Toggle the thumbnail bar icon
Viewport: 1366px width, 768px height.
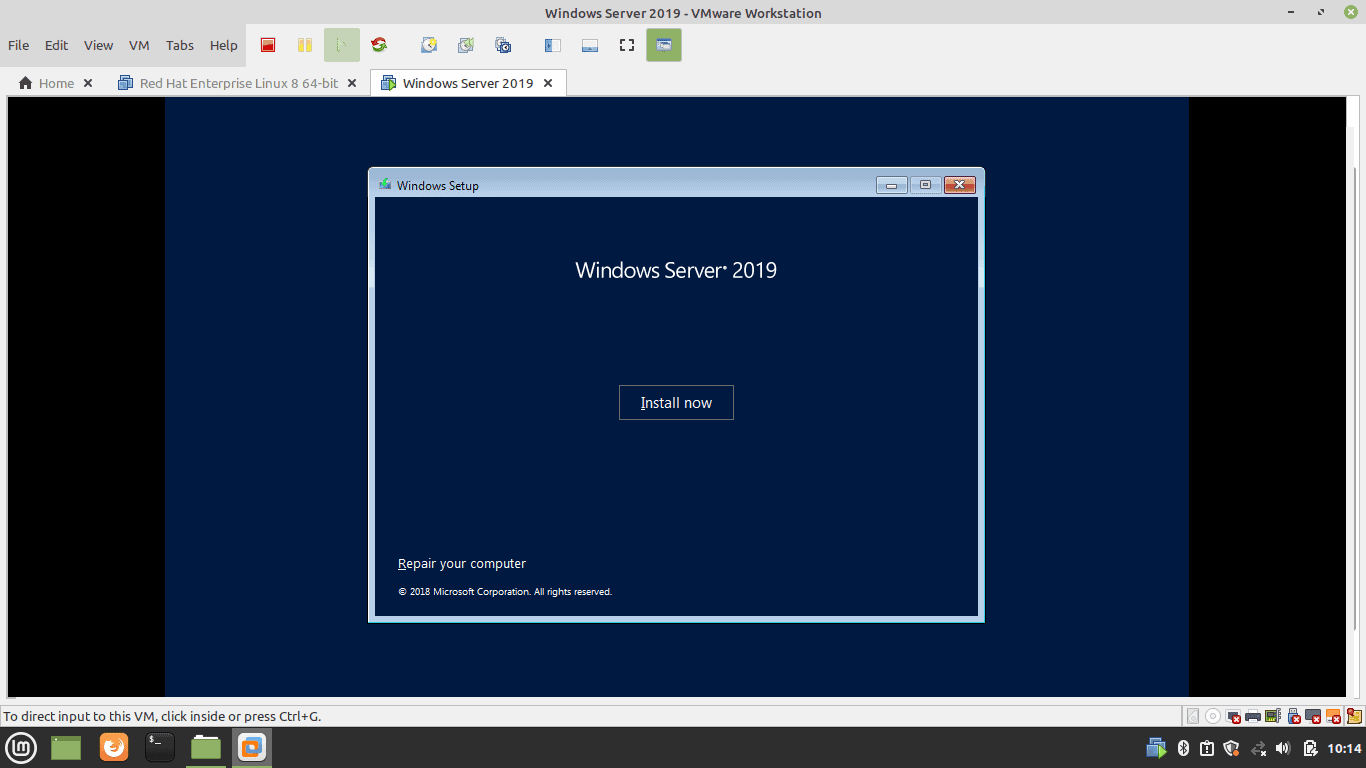[x=590, y=45]
